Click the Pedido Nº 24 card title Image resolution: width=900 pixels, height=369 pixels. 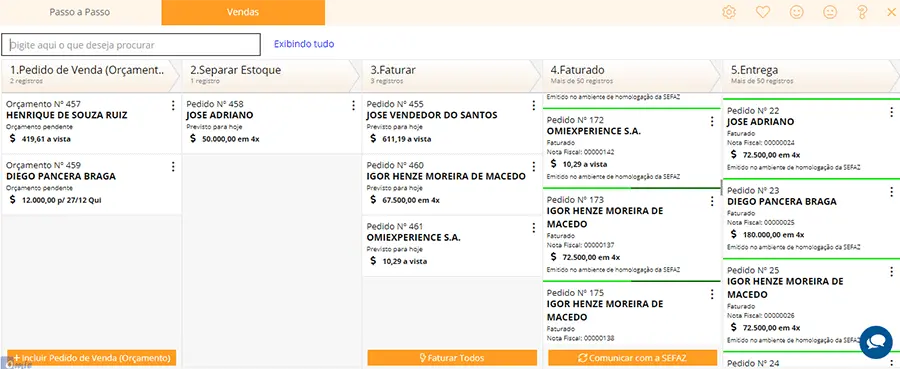(x=752, y=363)
